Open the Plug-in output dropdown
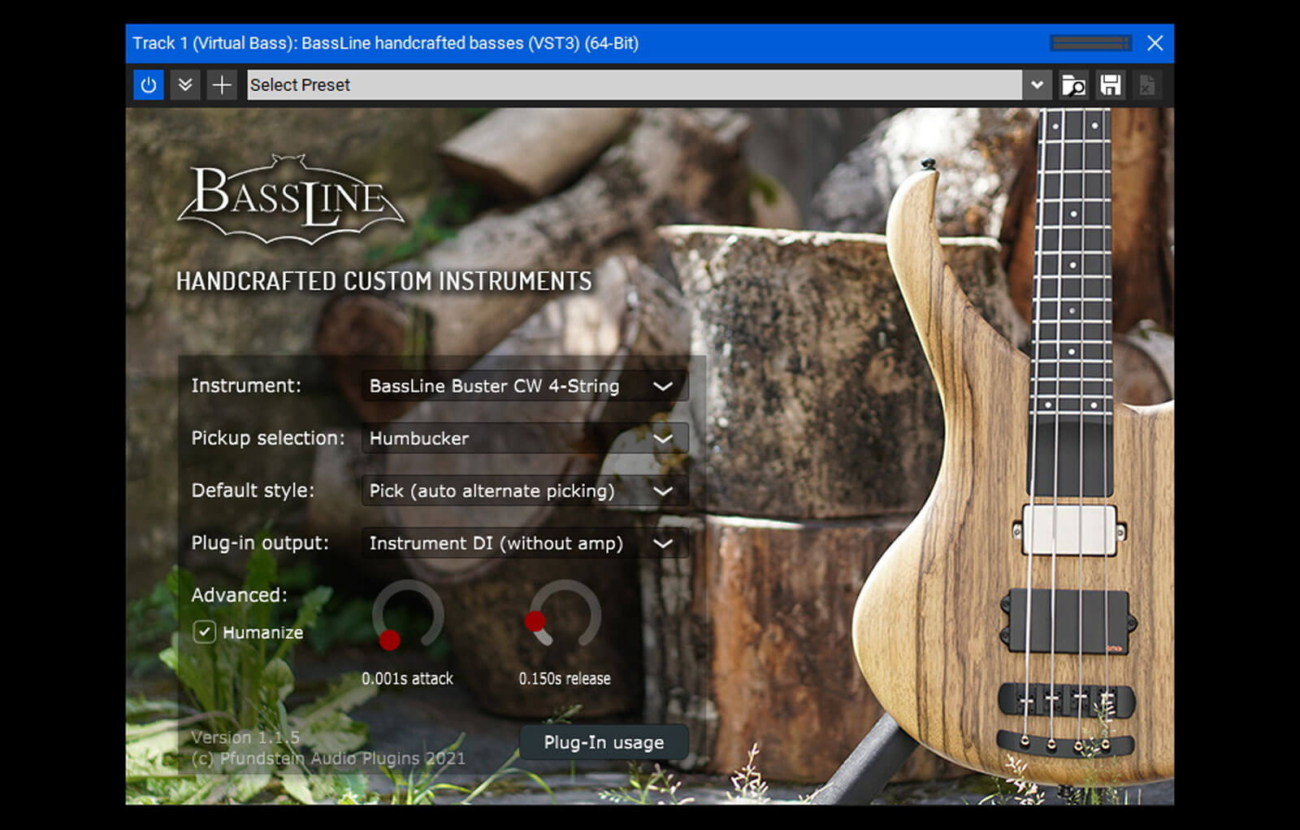This screenshot has height=830, width=1300. [524, 543]
